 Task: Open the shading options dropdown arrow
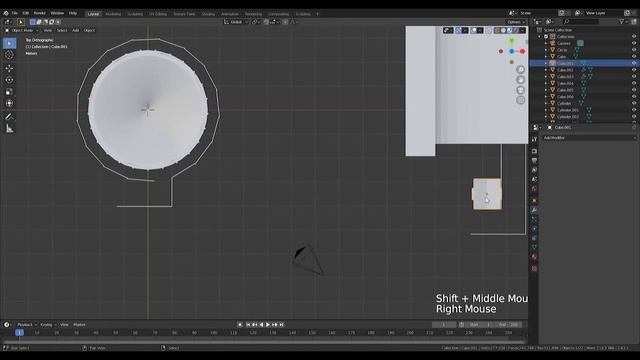pyautogui.click(x=522, y=30)
